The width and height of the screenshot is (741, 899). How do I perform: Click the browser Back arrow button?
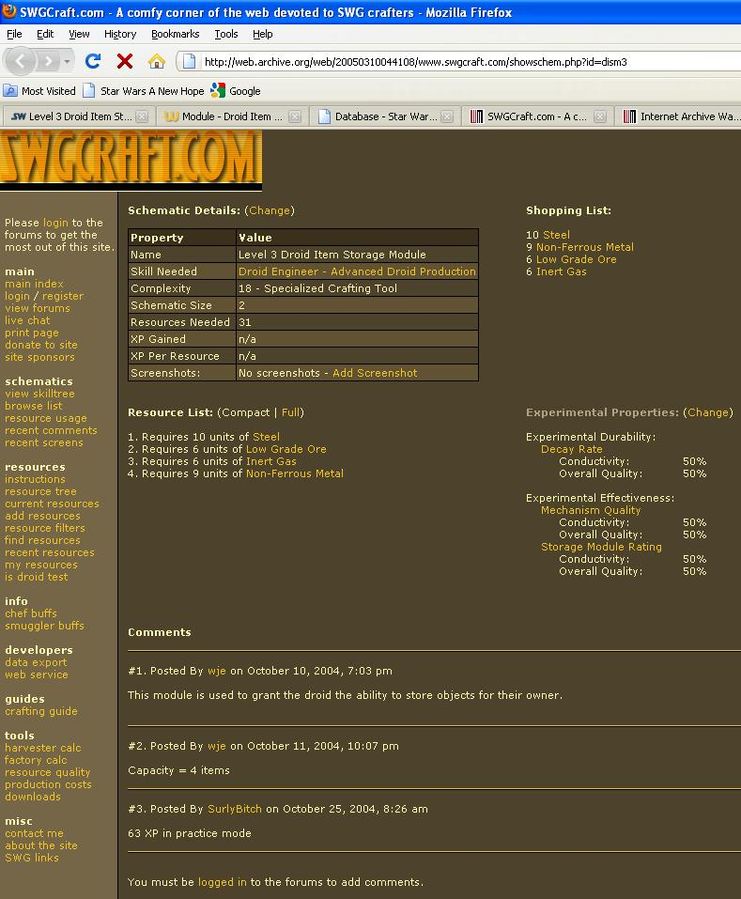pyautogui.click(x=21, y=61)
